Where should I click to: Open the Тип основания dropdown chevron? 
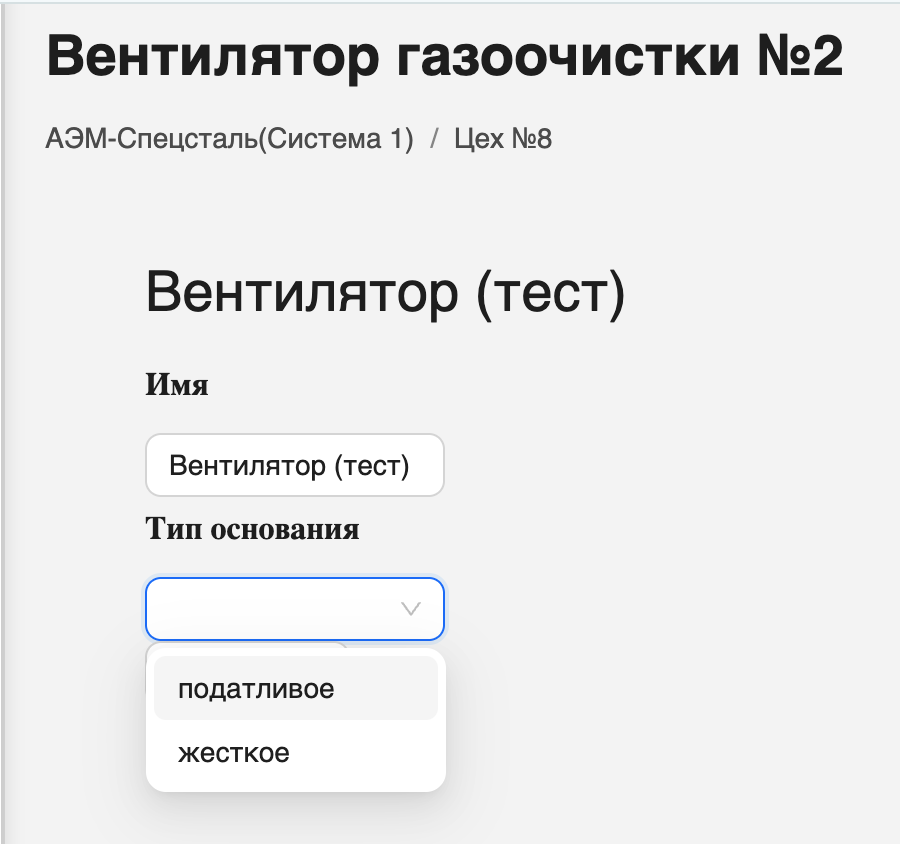pos(410,609)
